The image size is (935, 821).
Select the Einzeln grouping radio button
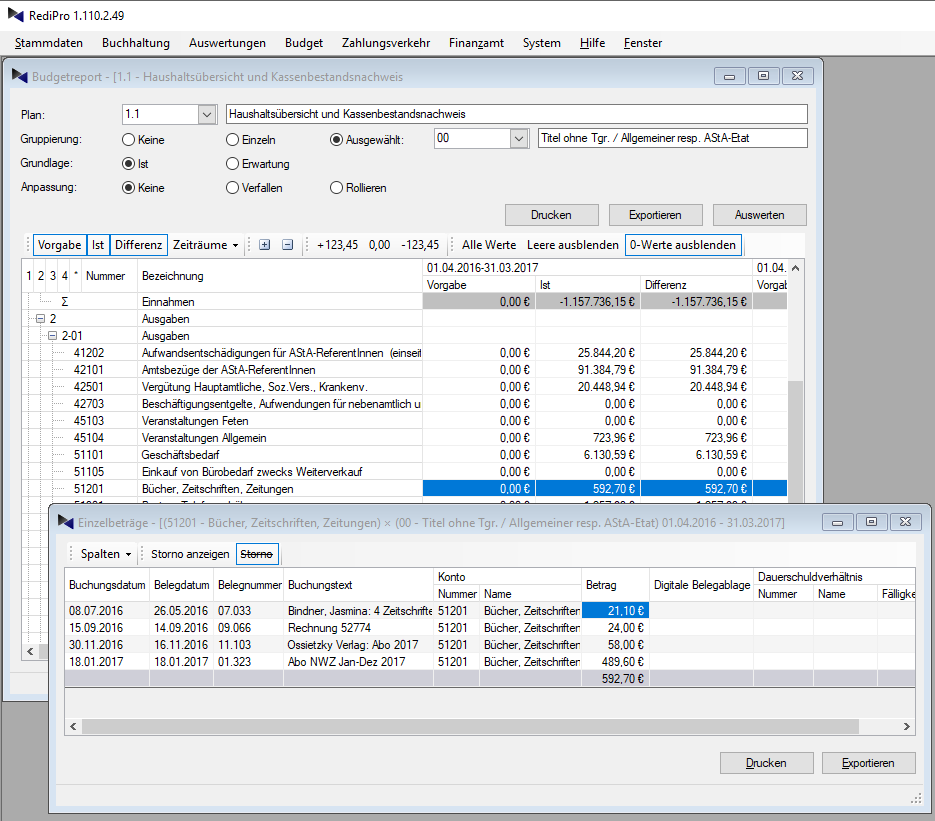click(233, 140)
